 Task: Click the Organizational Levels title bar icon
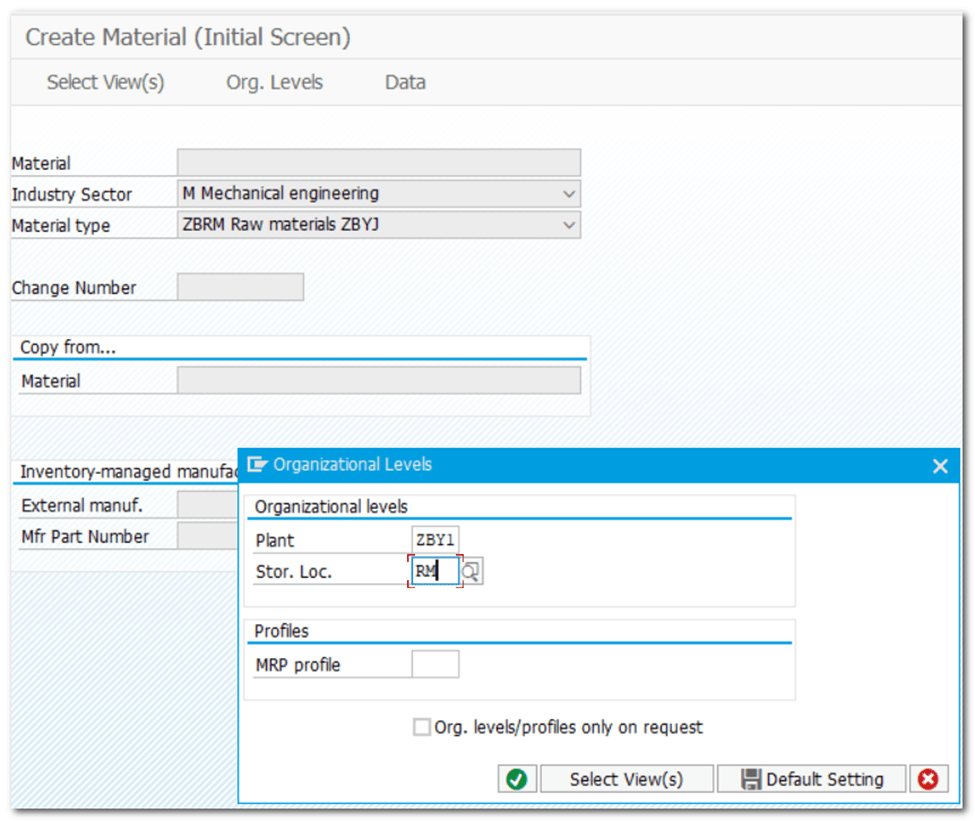258,465
